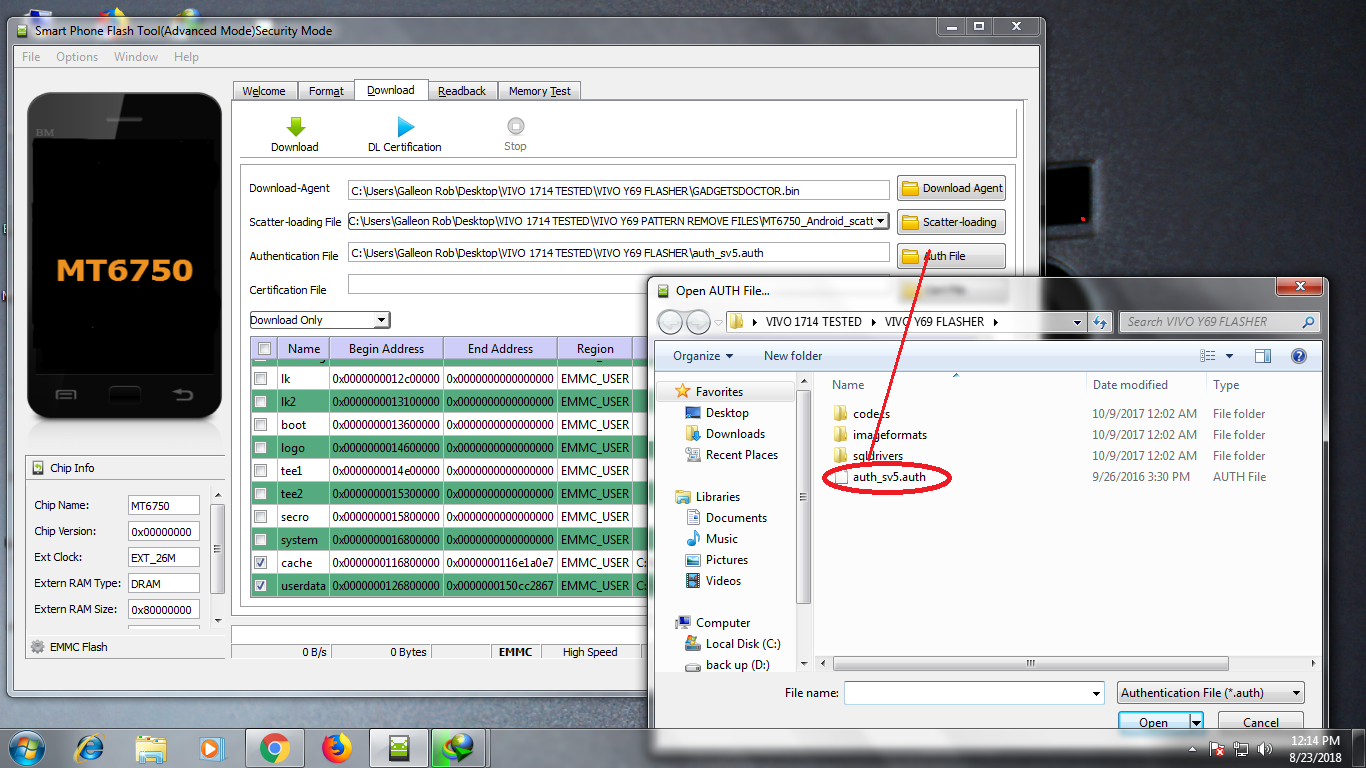1366x768 pixels.
Task: Open the File menu
Action: coord(31,57)
